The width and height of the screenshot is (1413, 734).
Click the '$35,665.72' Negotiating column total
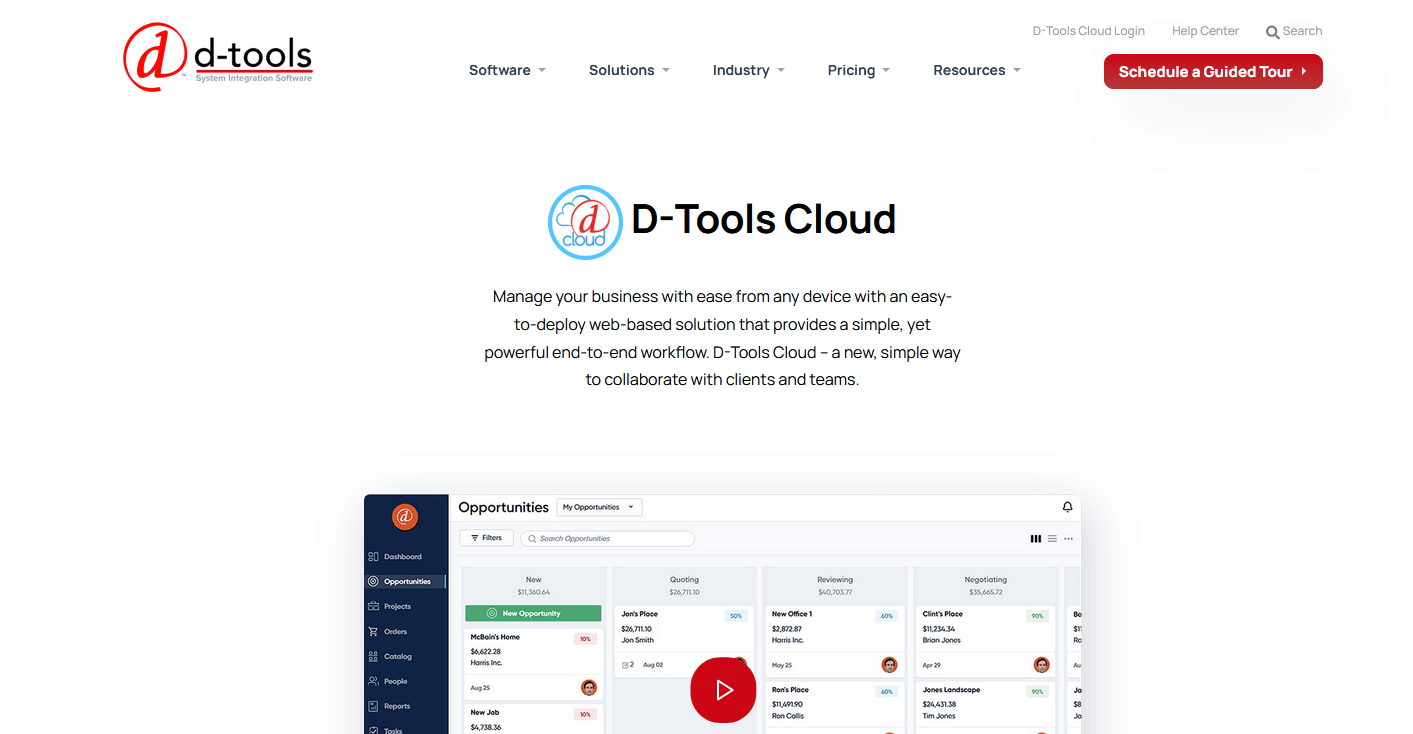tap(986, 592)
